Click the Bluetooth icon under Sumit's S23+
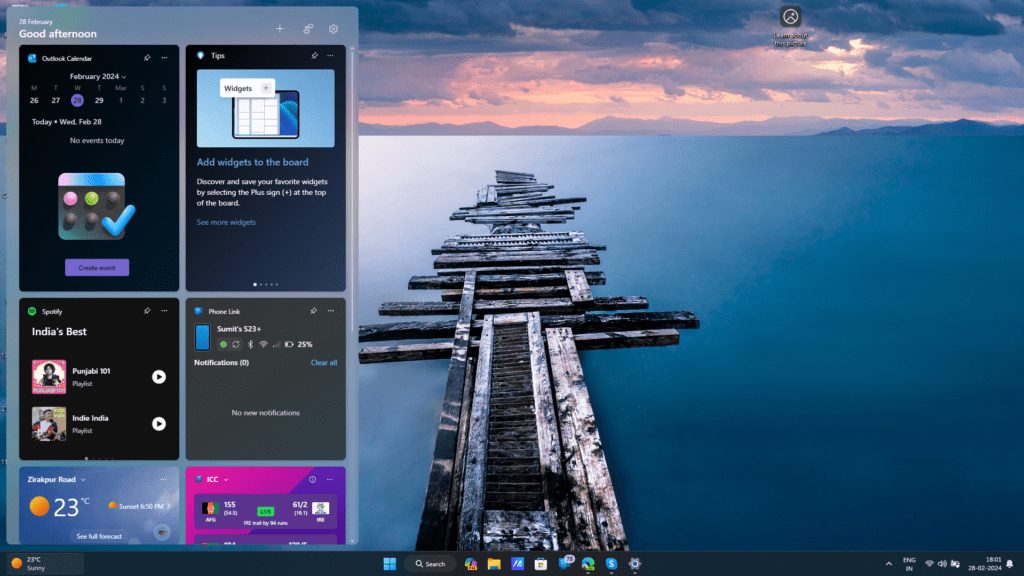The height and width of the screenshot is (576, 1024). (250, 344)
